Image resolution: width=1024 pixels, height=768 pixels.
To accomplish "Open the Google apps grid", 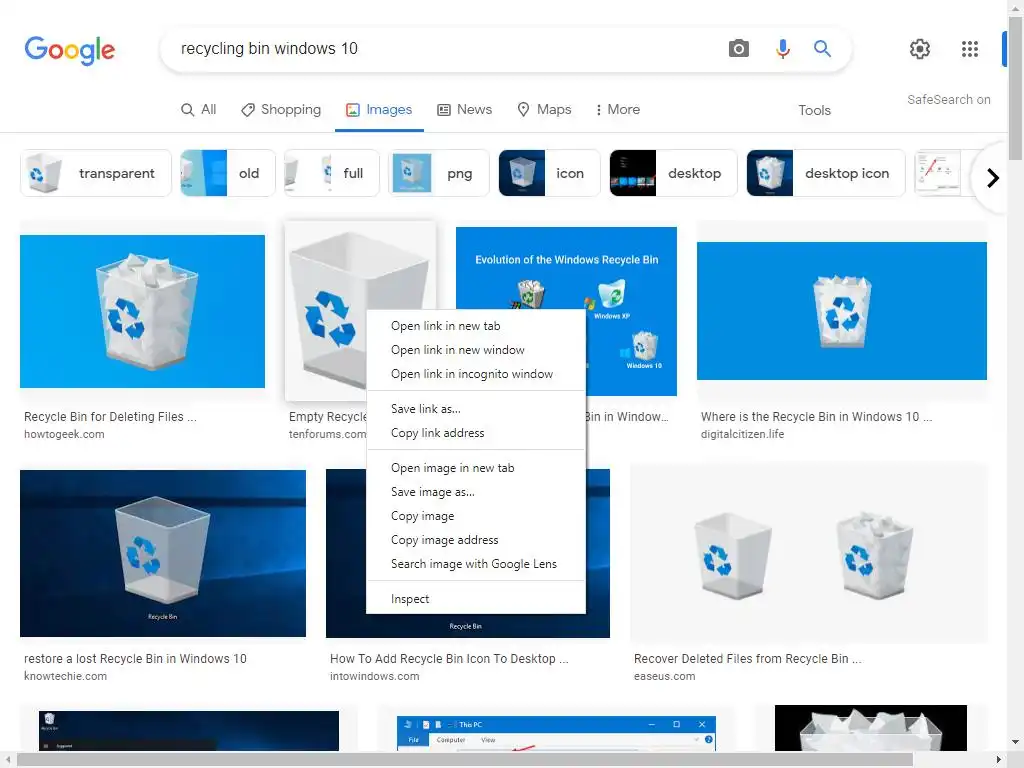I will pyautogui.click(x=970, y=48).
